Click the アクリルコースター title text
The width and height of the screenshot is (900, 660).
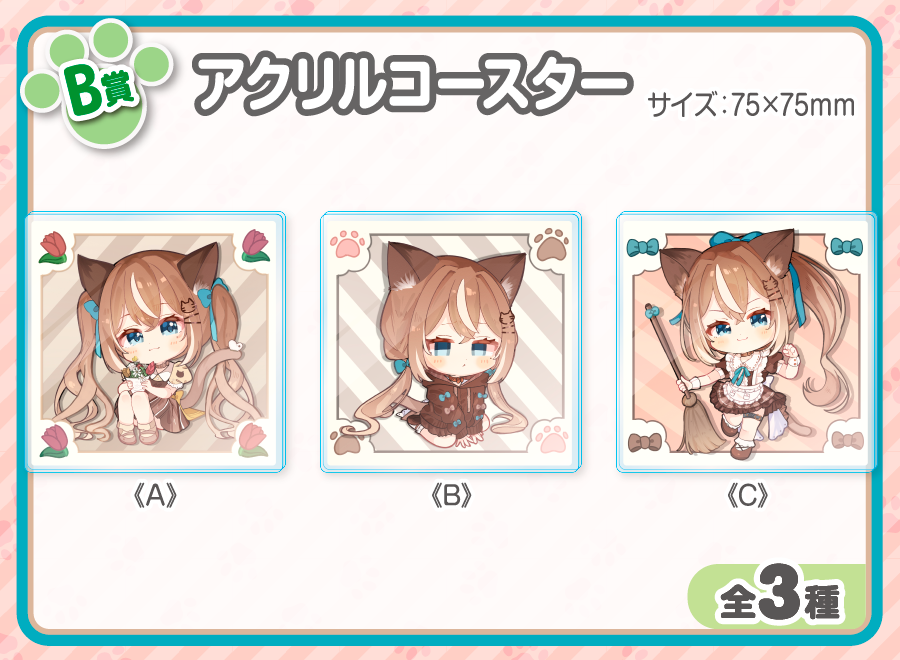(x=413, y=85)
